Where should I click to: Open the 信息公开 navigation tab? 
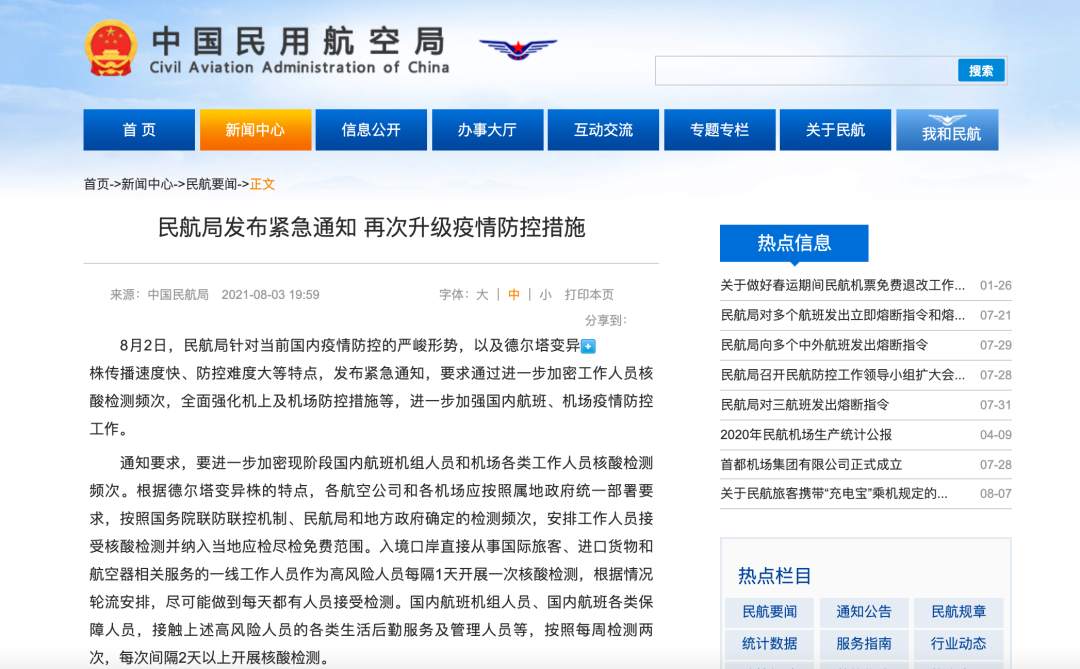(x=371, y=130)
